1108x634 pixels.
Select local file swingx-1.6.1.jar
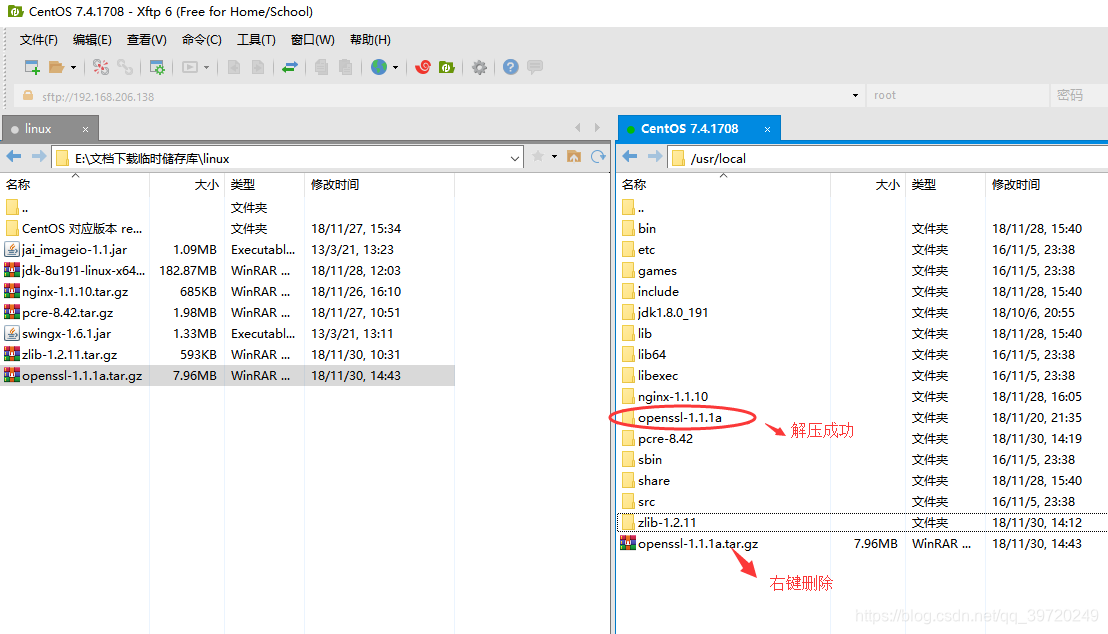[66, 334]
